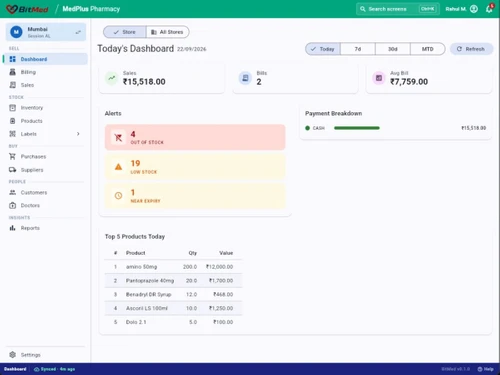Click the green Cash legend dot
This screenshot has height=375, width=500.
click(307, 128)
